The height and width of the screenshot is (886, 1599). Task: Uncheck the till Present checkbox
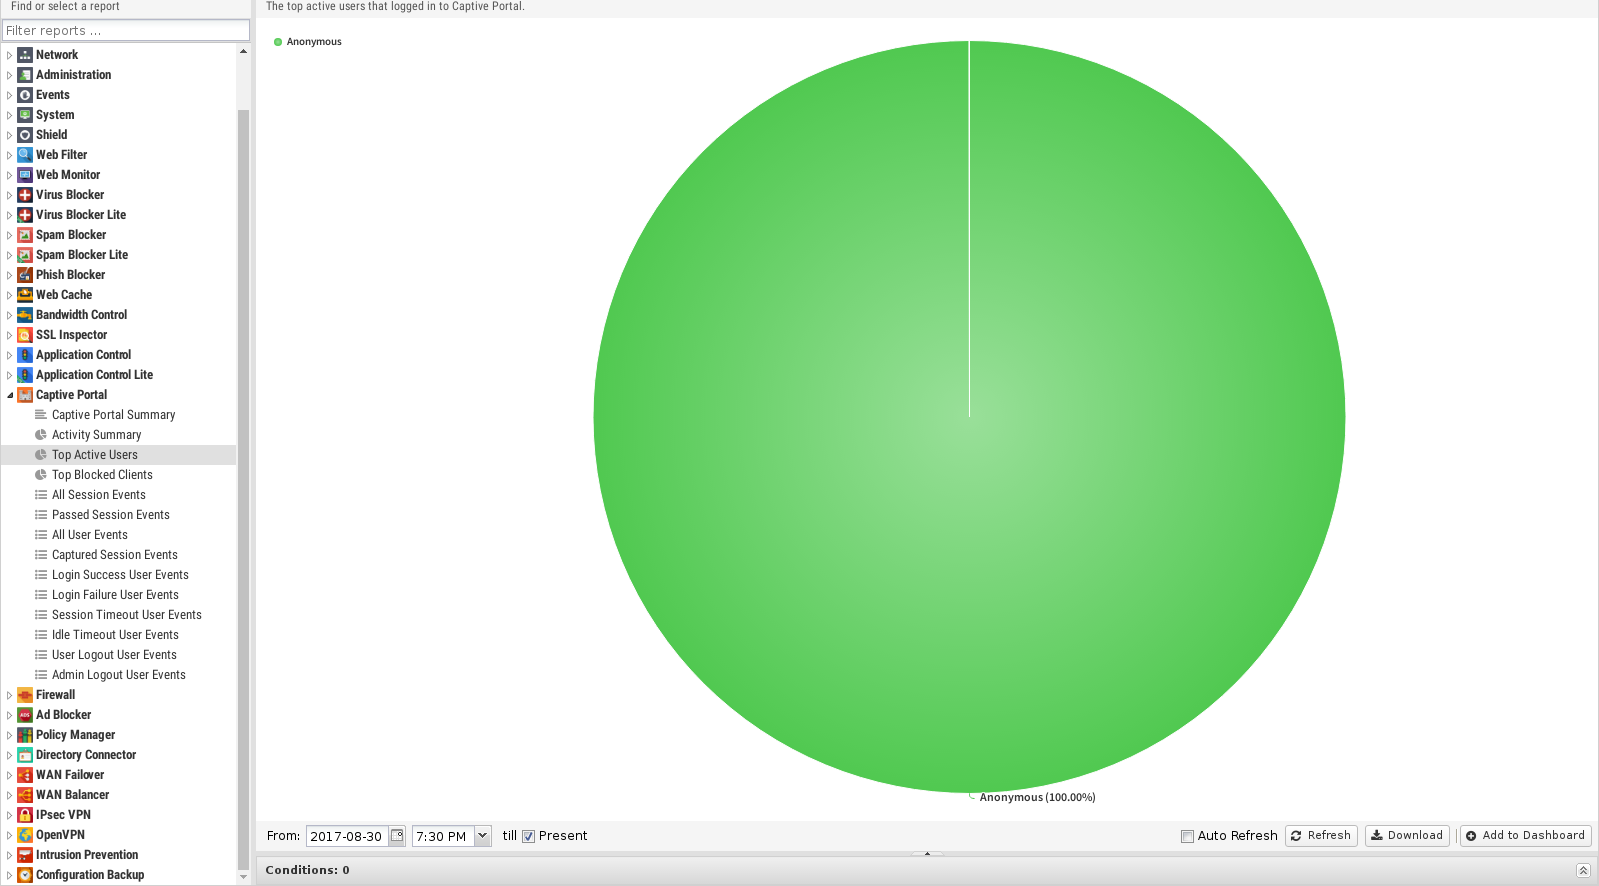(528, 836)
